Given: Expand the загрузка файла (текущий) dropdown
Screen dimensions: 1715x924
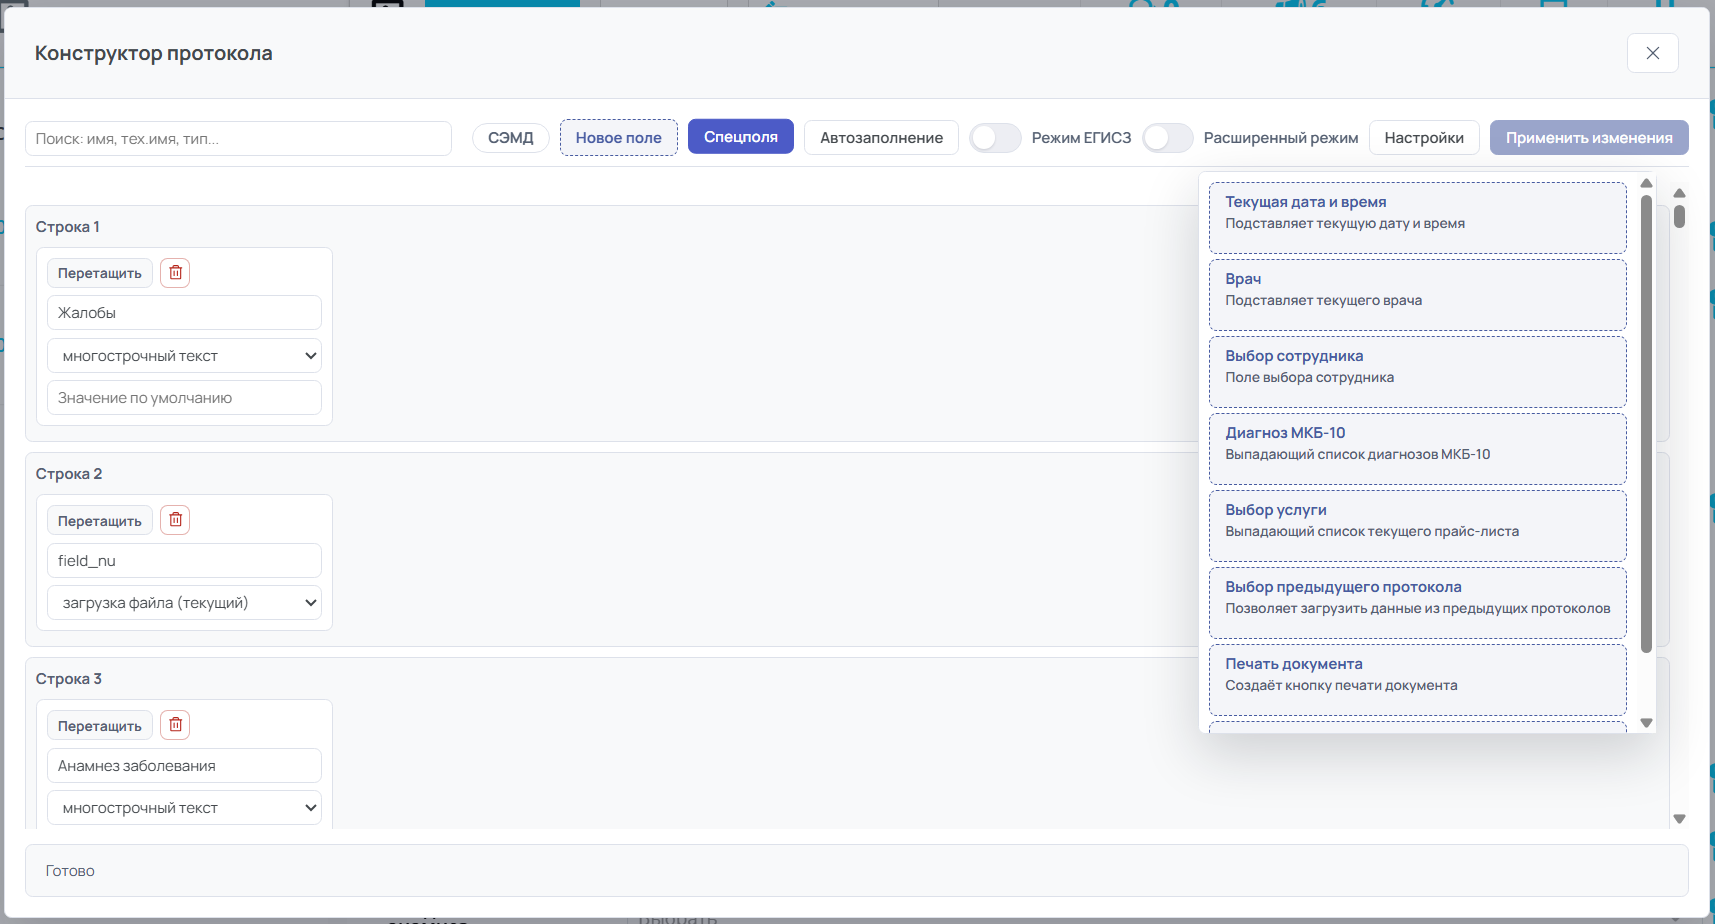Looking at the screenshot, I should tap(185, 603).
